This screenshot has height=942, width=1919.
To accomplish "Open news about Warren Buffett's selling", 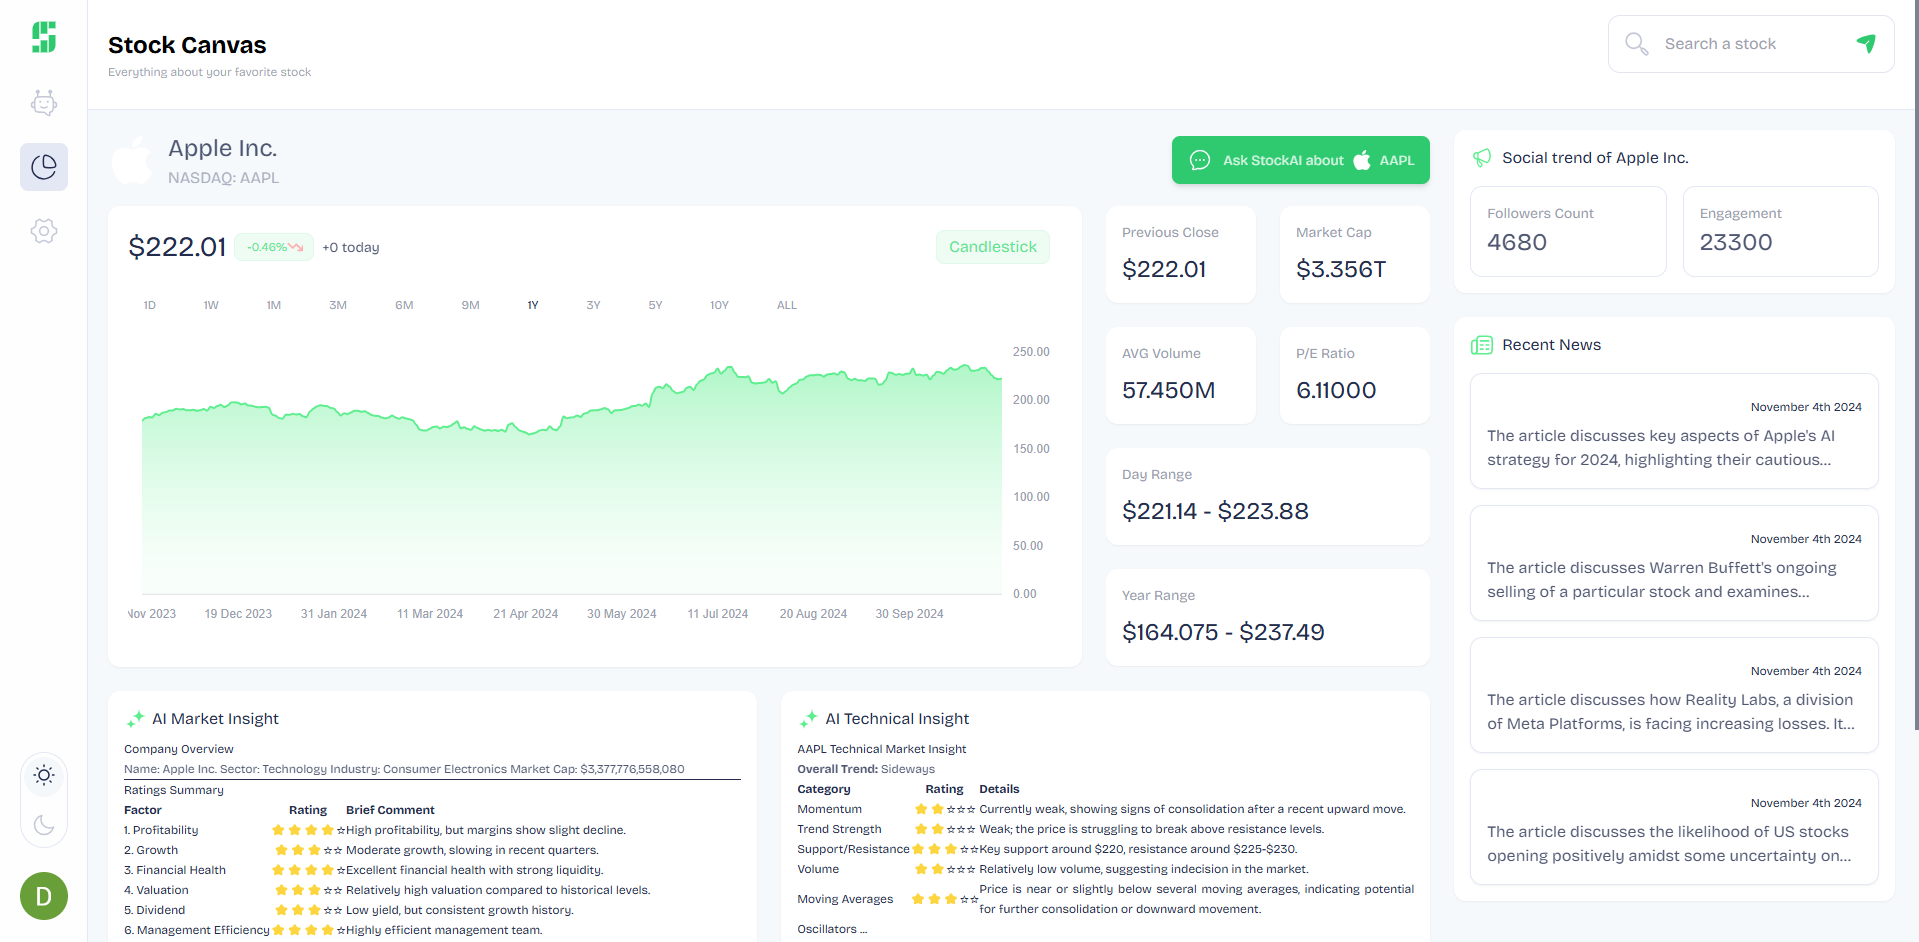I will [x=1674, y=563].
